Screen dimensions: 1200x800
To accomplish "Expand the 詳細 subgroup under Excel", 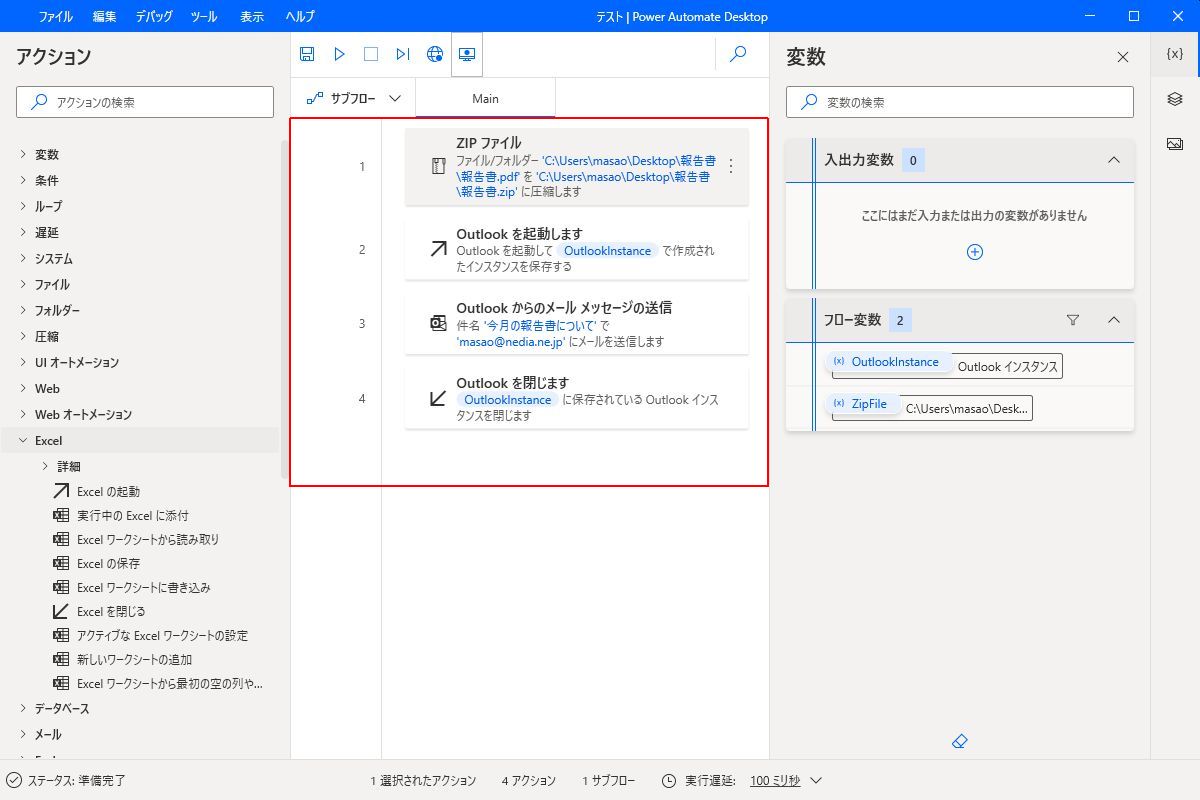I will (x=45, y=466).
